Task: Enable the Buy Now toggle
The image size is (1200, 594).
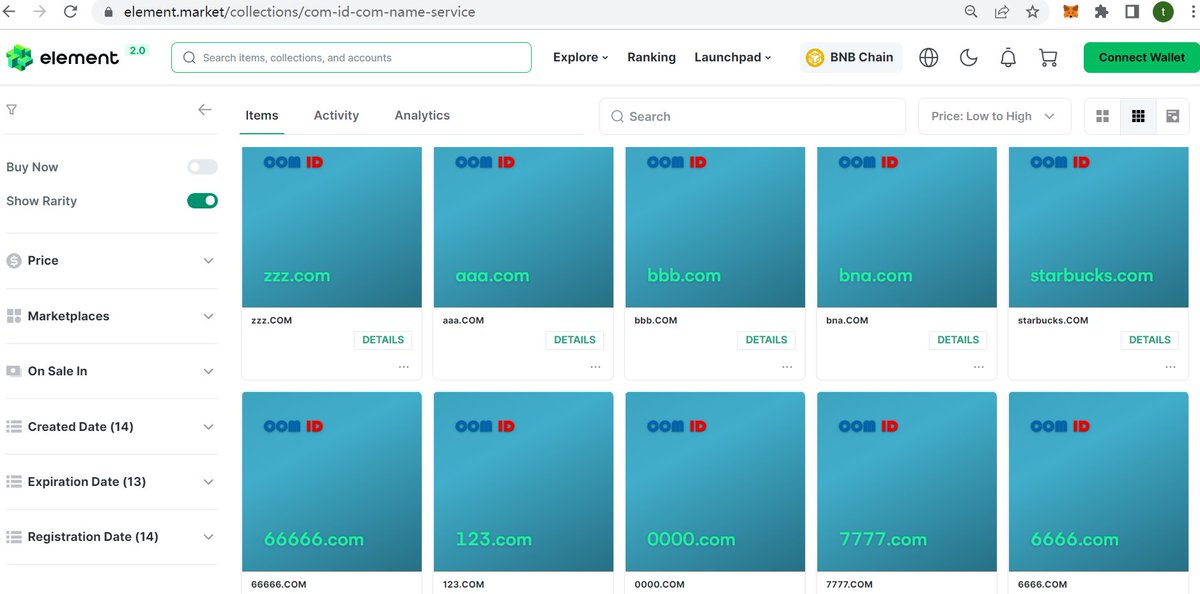Action: click(x=202, y=167)
